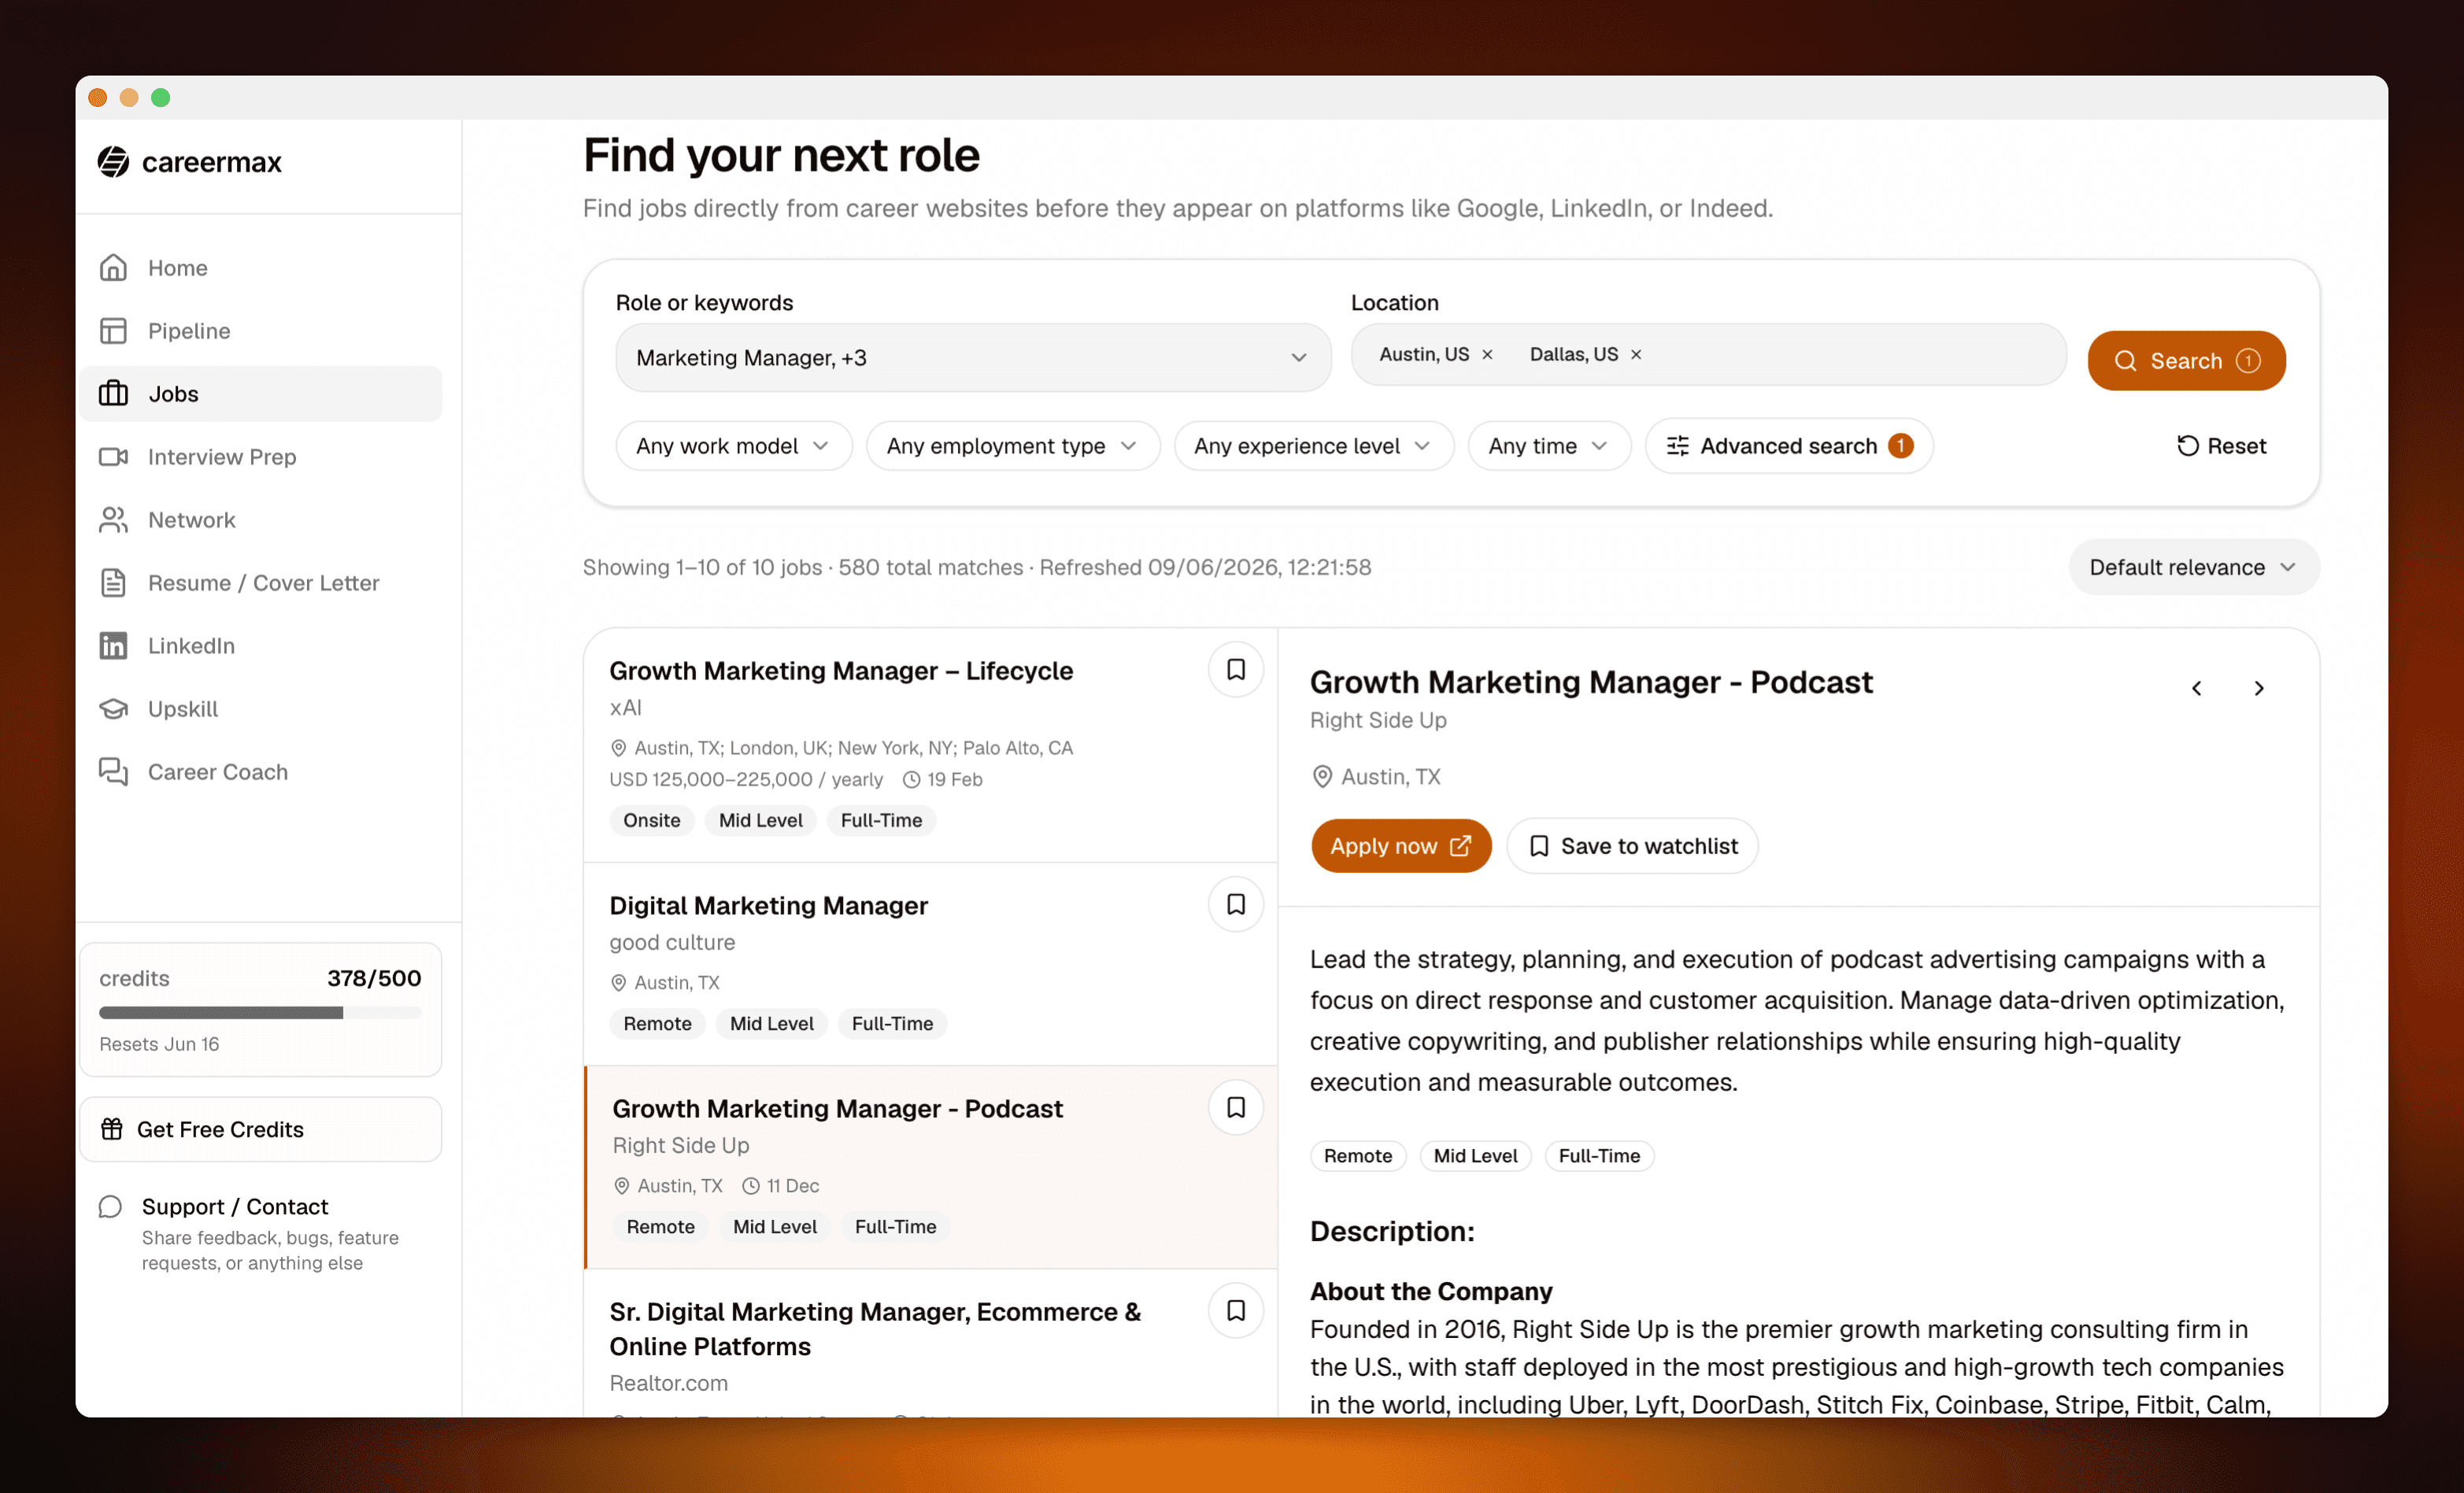Open Career Coach in sidebar
The width and height of the screenshot is (2464, 1493).
point(260,772)
